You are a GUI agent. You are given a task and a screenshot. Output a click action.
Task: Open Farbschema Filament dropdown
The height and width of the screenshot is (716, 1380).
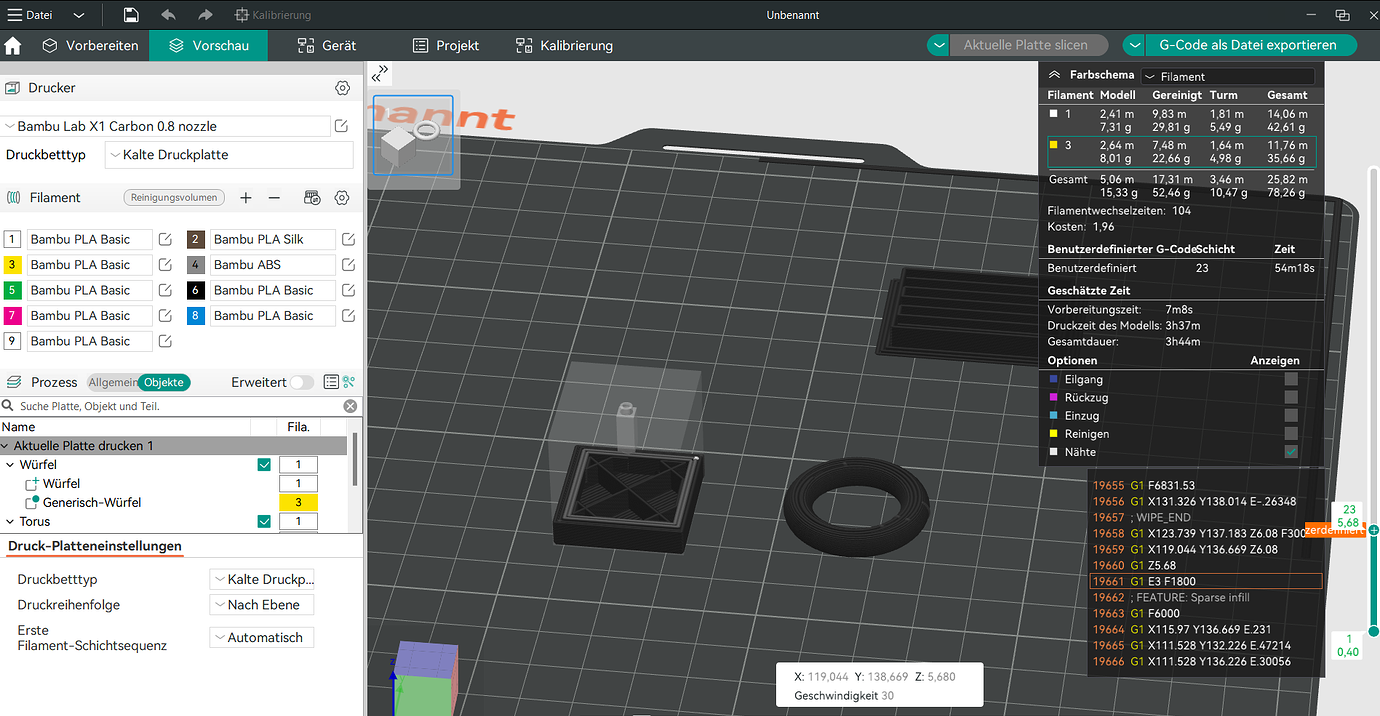point(1228,76)
